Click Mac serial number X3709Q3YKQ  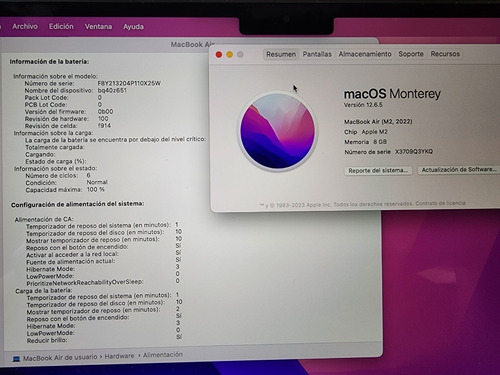[x=414, y=151]
